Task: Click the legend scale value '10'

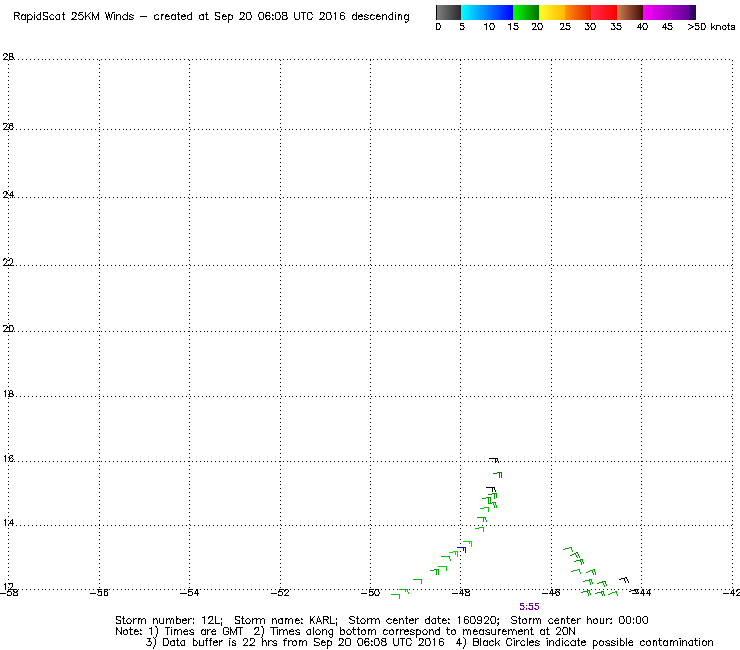Action: tap(489, 27)
